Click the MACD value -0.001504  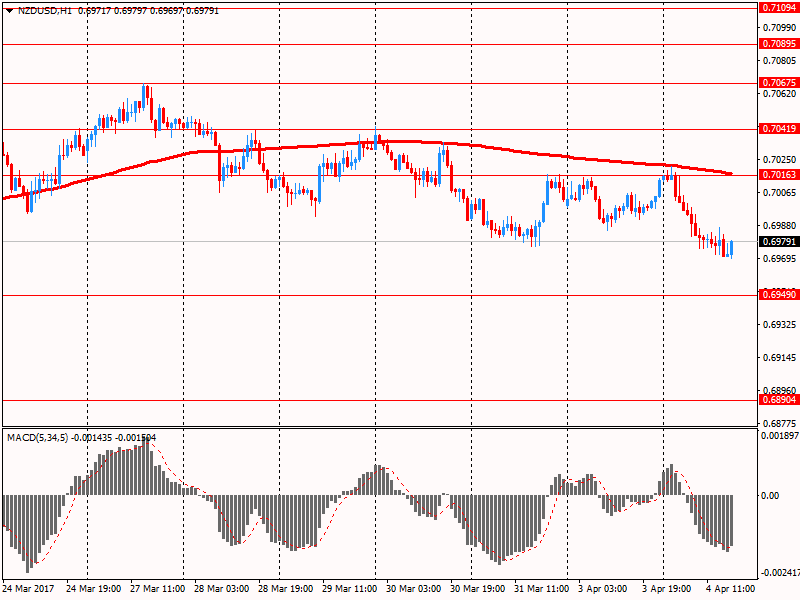click(x=136, y=438)
